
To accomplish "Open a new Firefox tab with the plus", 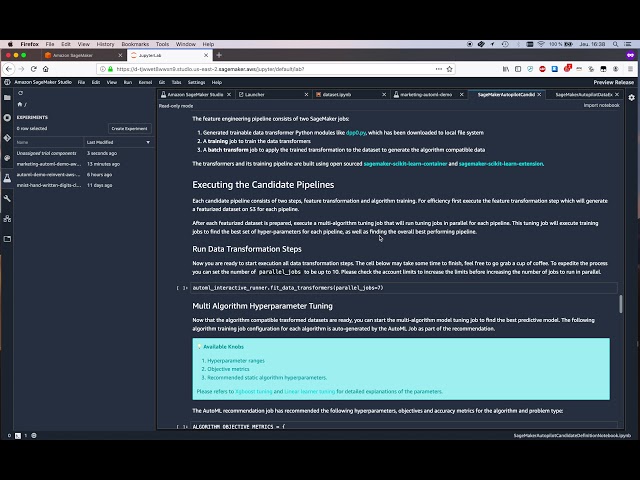I will point(219,55).
